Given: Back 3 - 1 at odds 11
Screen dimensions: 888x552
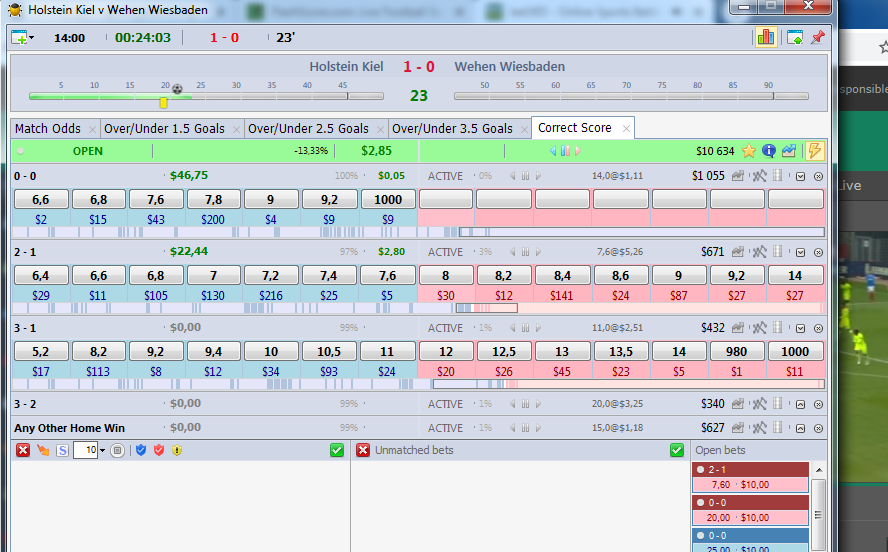Looking at the screenshot, I should 387,351.
